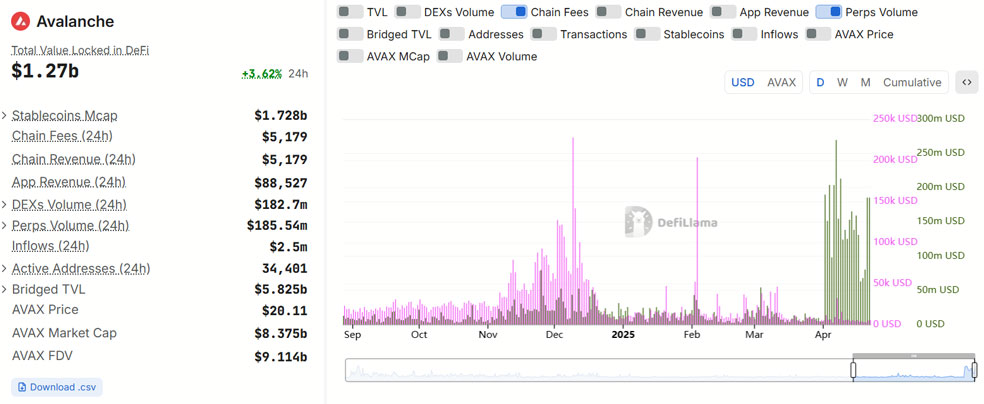Screen dimensions: 984x404
Task: Click the Avalanche chain title
Action: point(75,21)
